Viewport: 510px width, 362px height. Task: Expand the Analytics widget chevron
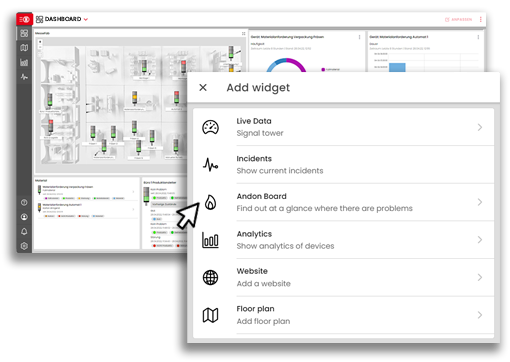[480, 240]
